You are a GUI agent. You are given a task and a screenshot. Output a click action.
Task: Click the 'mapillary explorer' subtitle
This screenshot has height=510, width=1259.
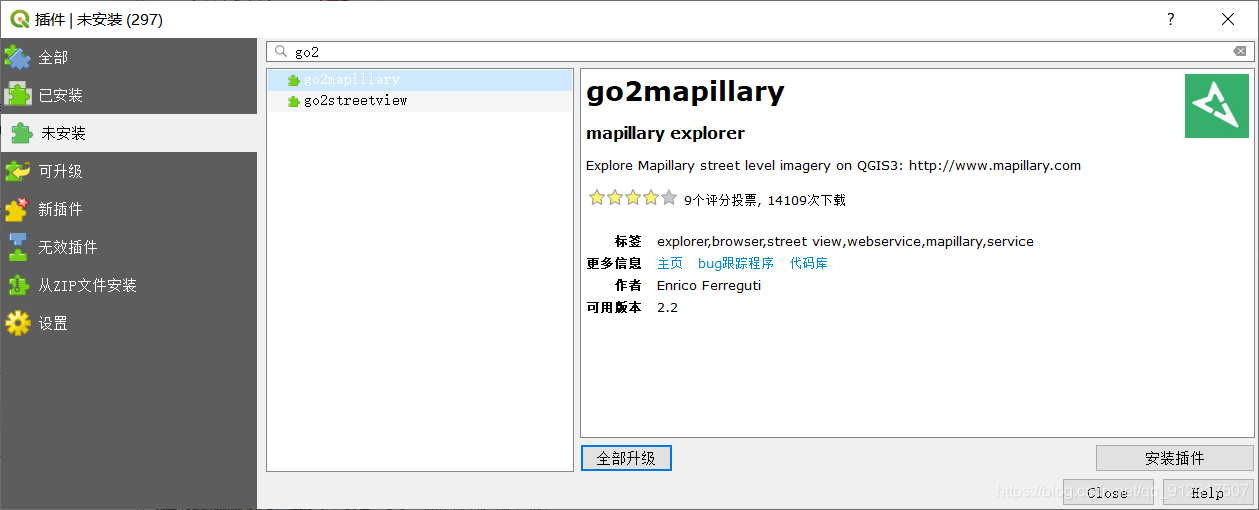[665, 133]
